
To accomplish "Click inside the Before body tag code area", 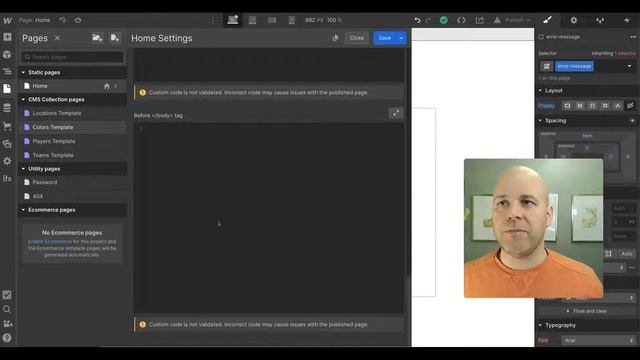I will [x=269, y=218].
